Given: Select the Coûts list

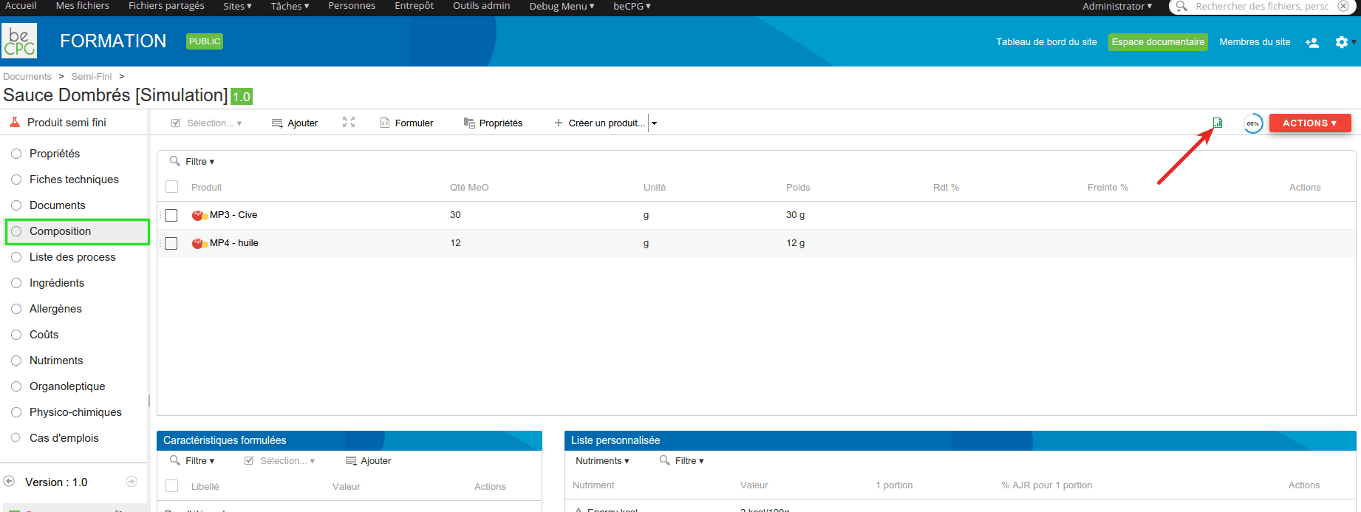Looking at the screenshot, I should pyautogui.click(x=44, y=335).
